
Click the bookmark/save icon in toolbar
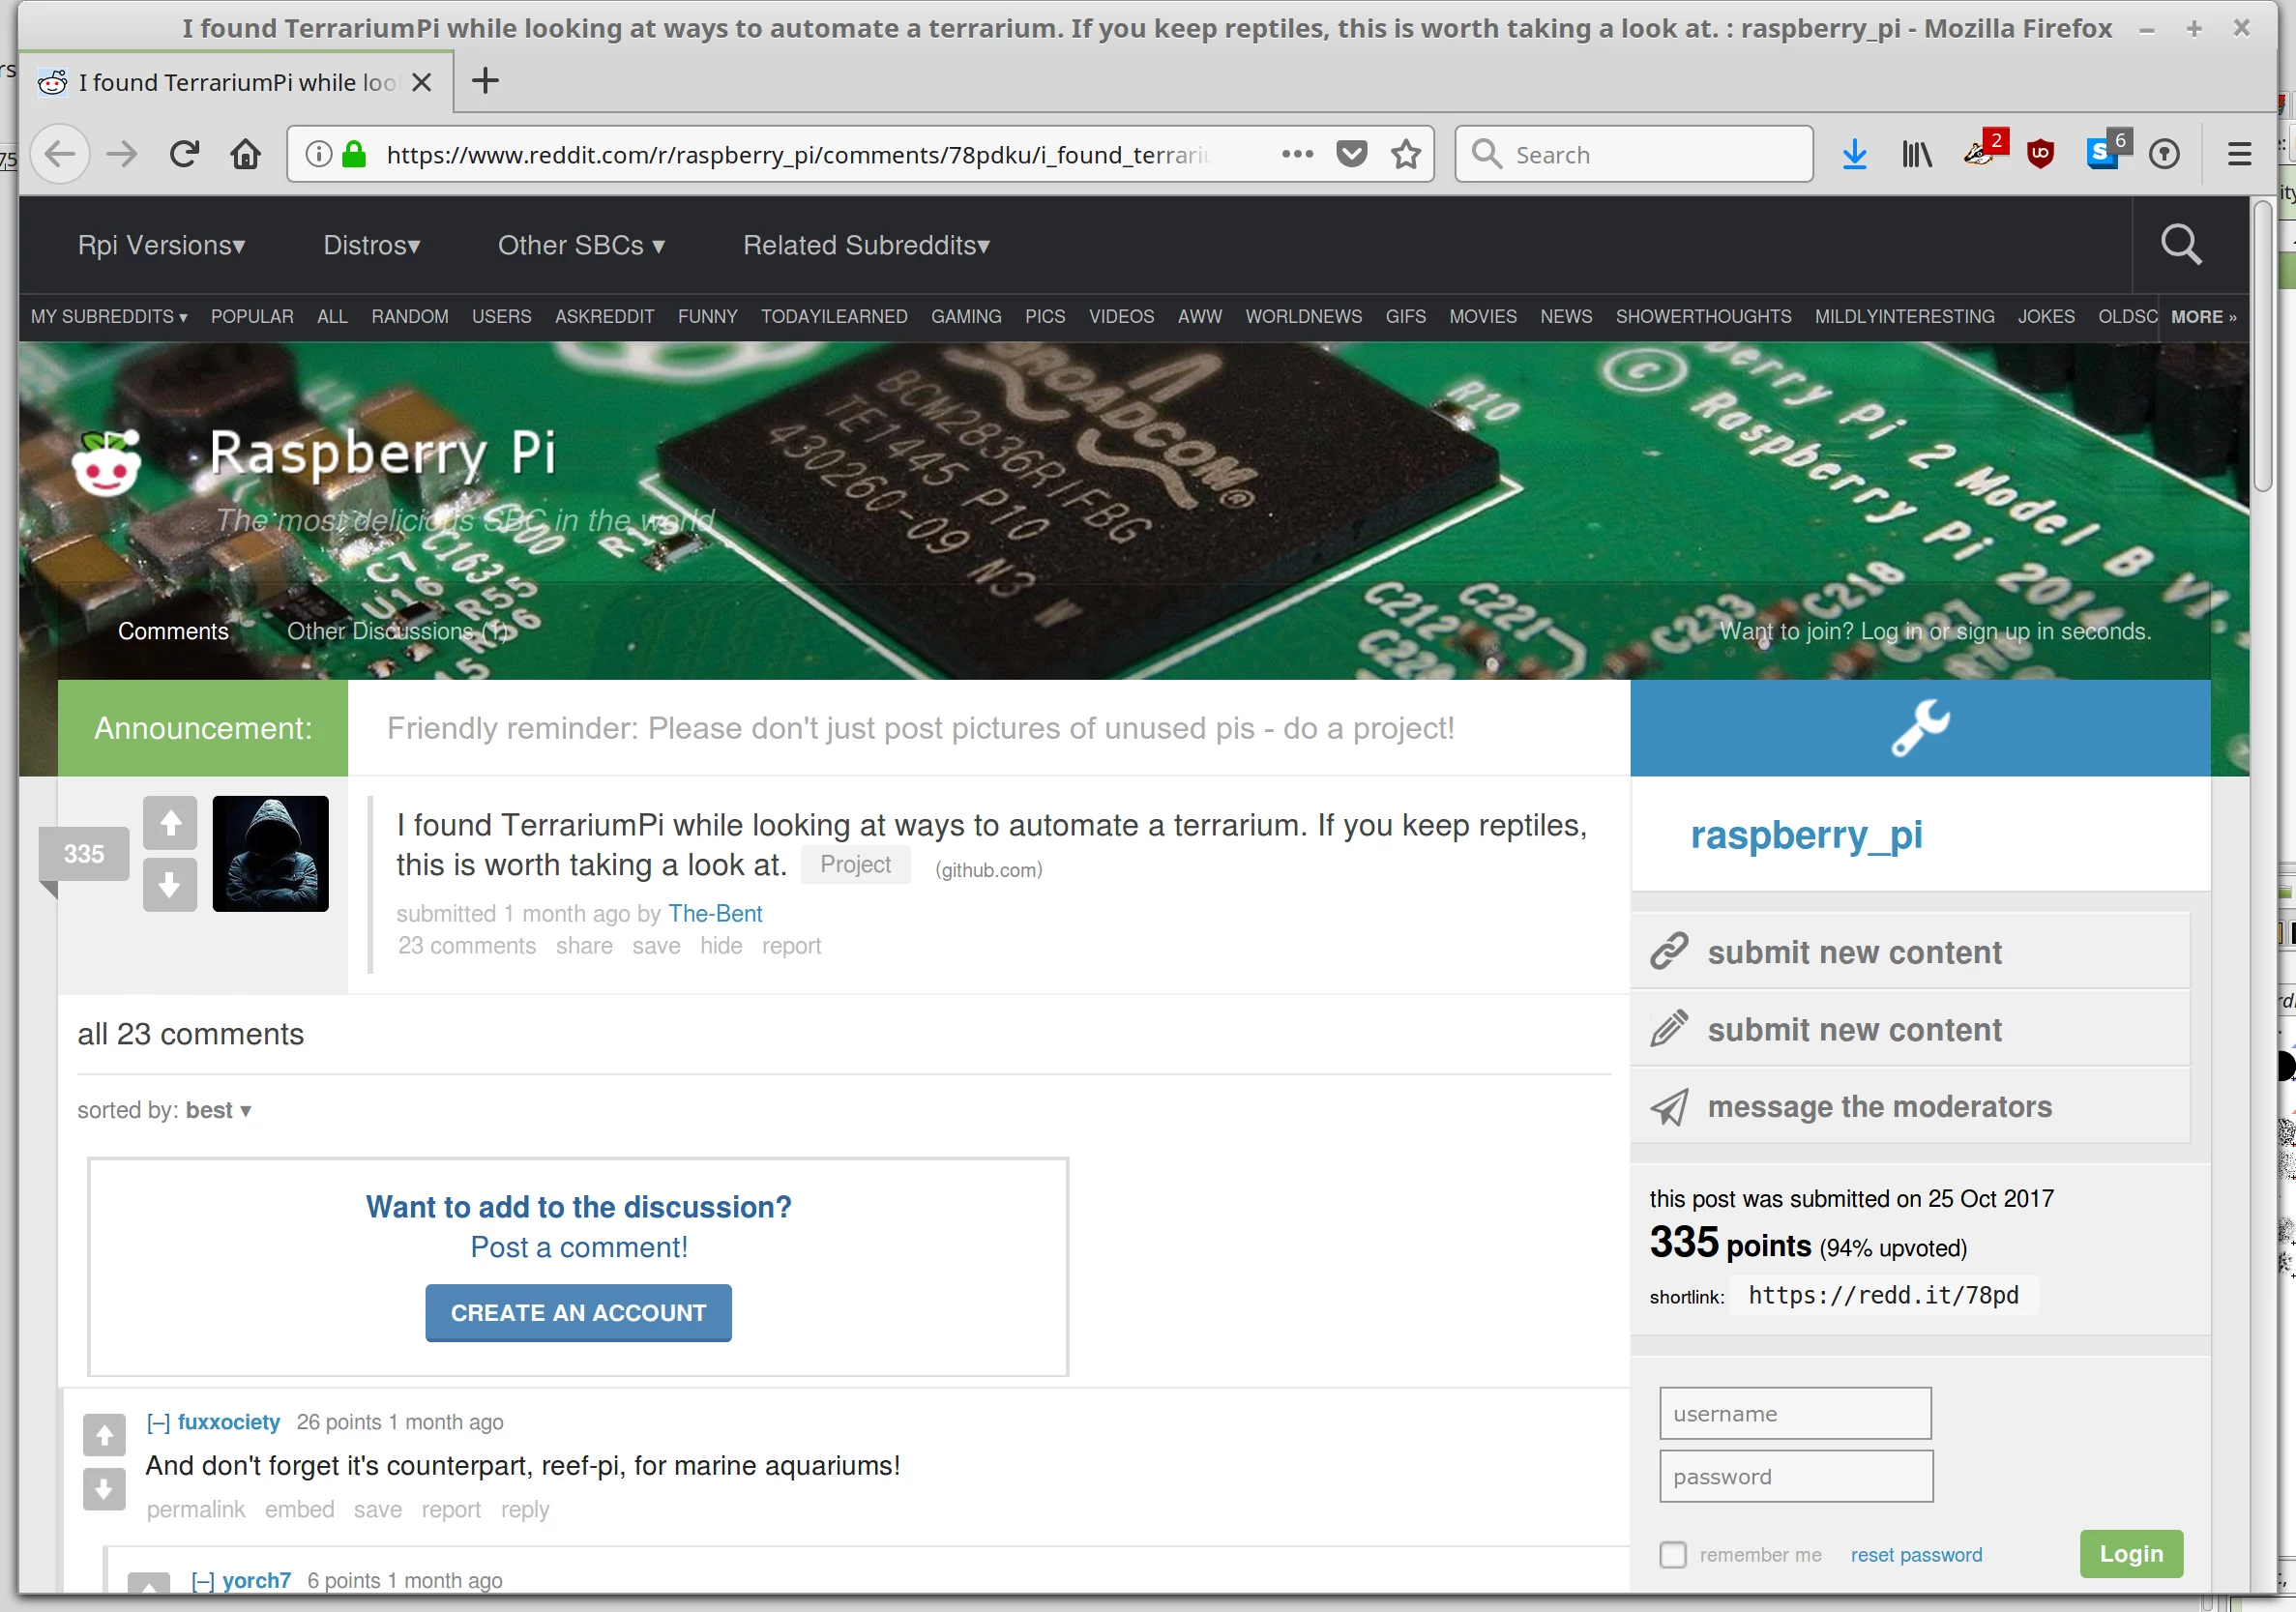pyautogui.click(x=1408, y=154)
